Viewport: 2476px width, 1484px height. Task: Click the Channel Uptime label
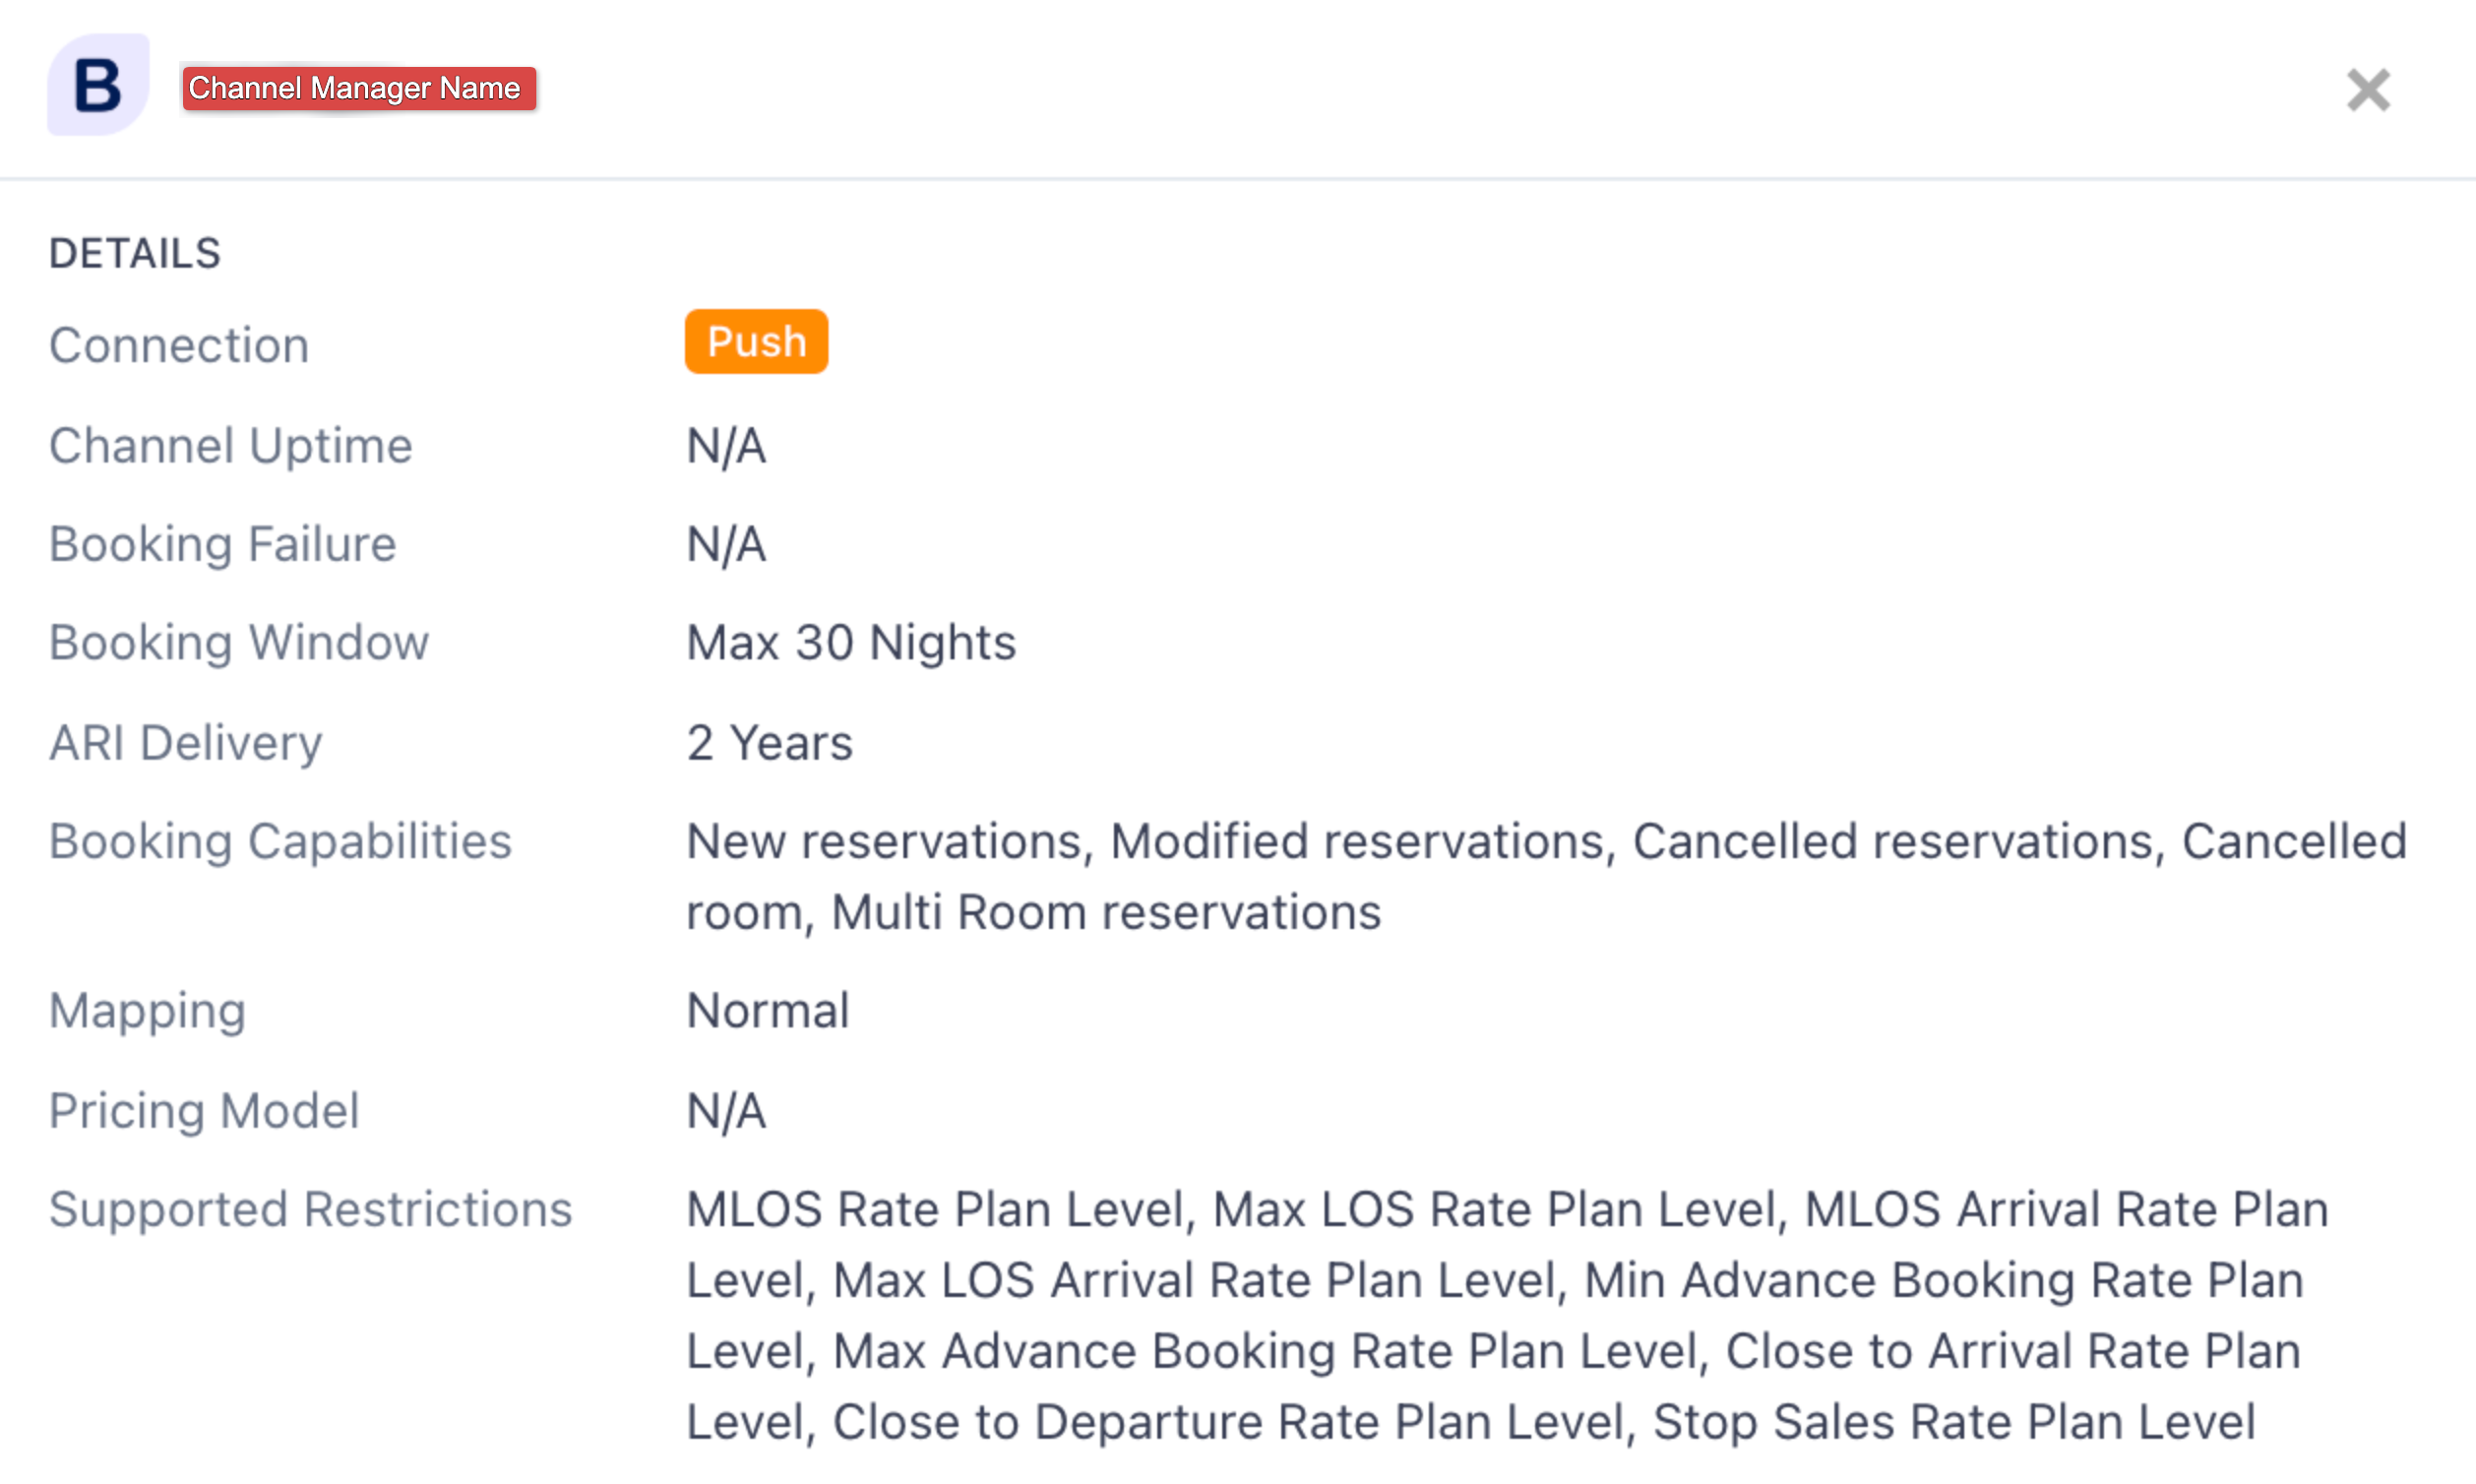point(230,446)
